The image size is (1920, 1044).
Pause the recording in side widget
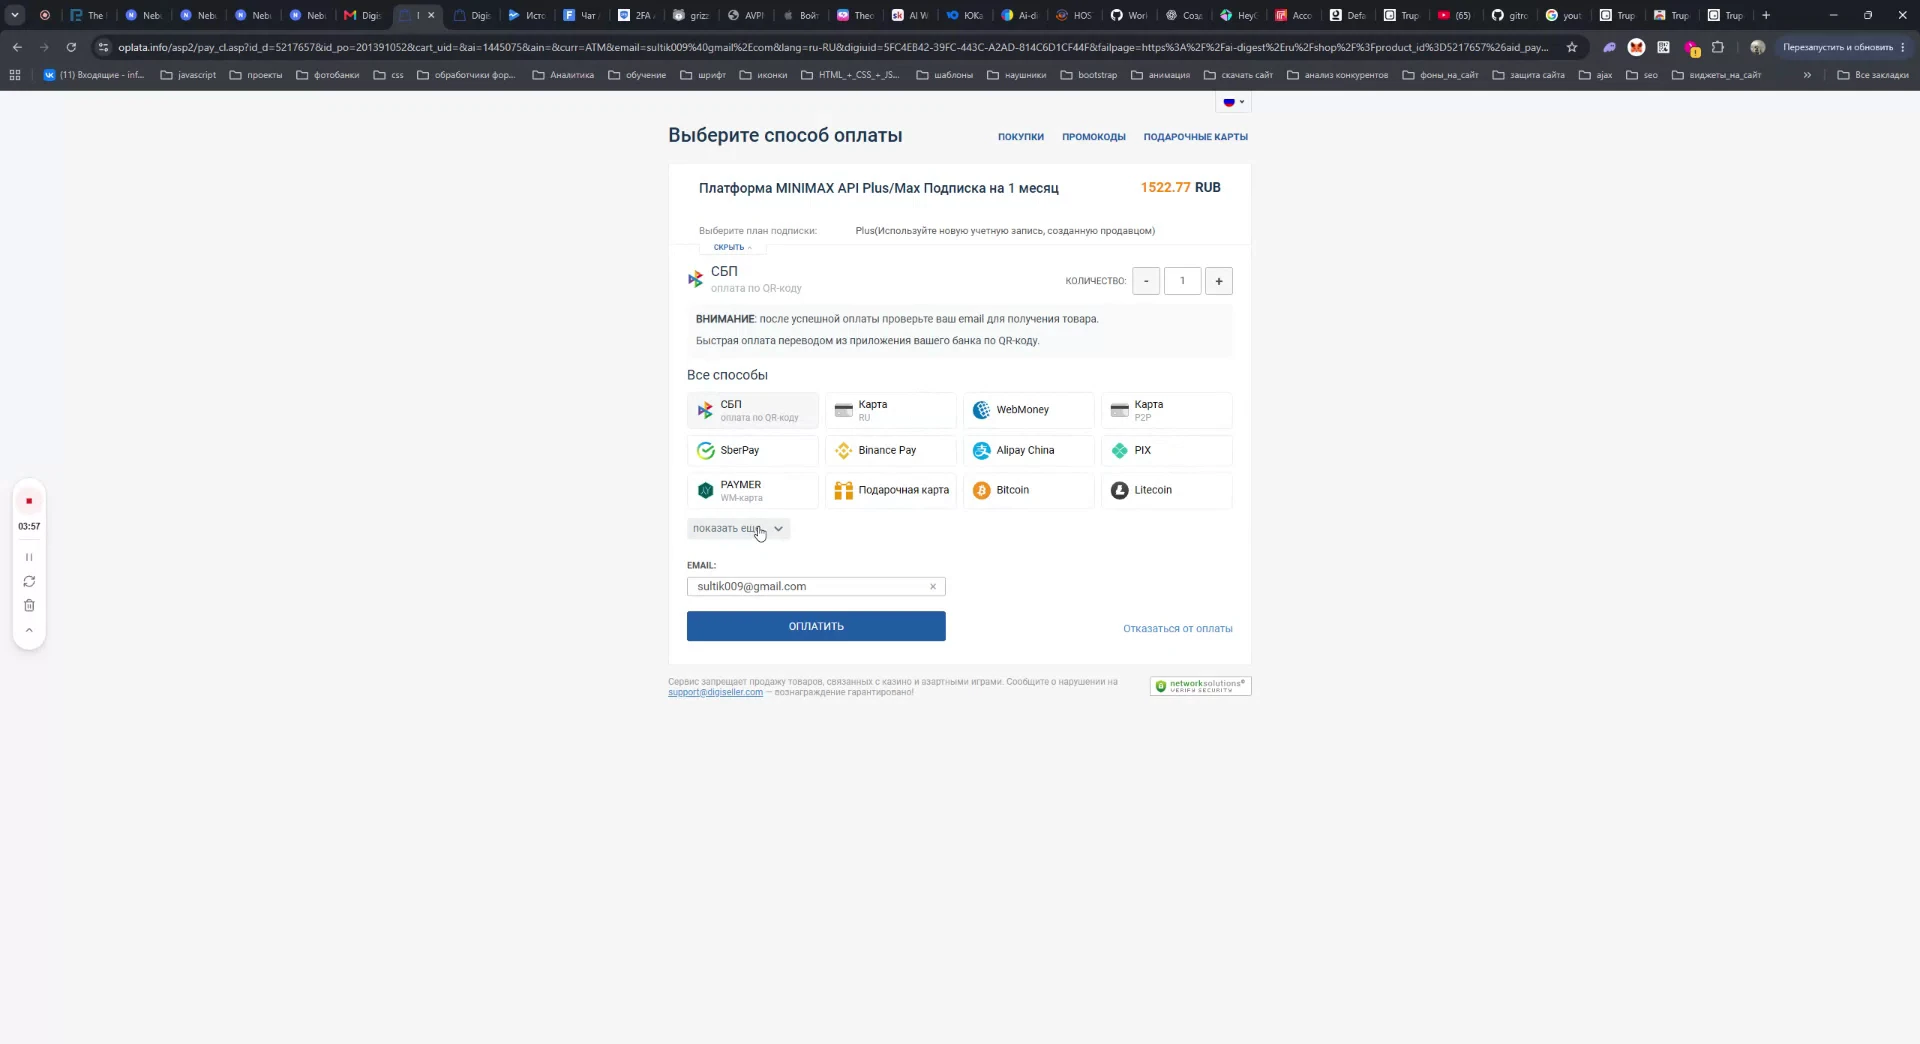pyautogui.click(x=29, y=557)
